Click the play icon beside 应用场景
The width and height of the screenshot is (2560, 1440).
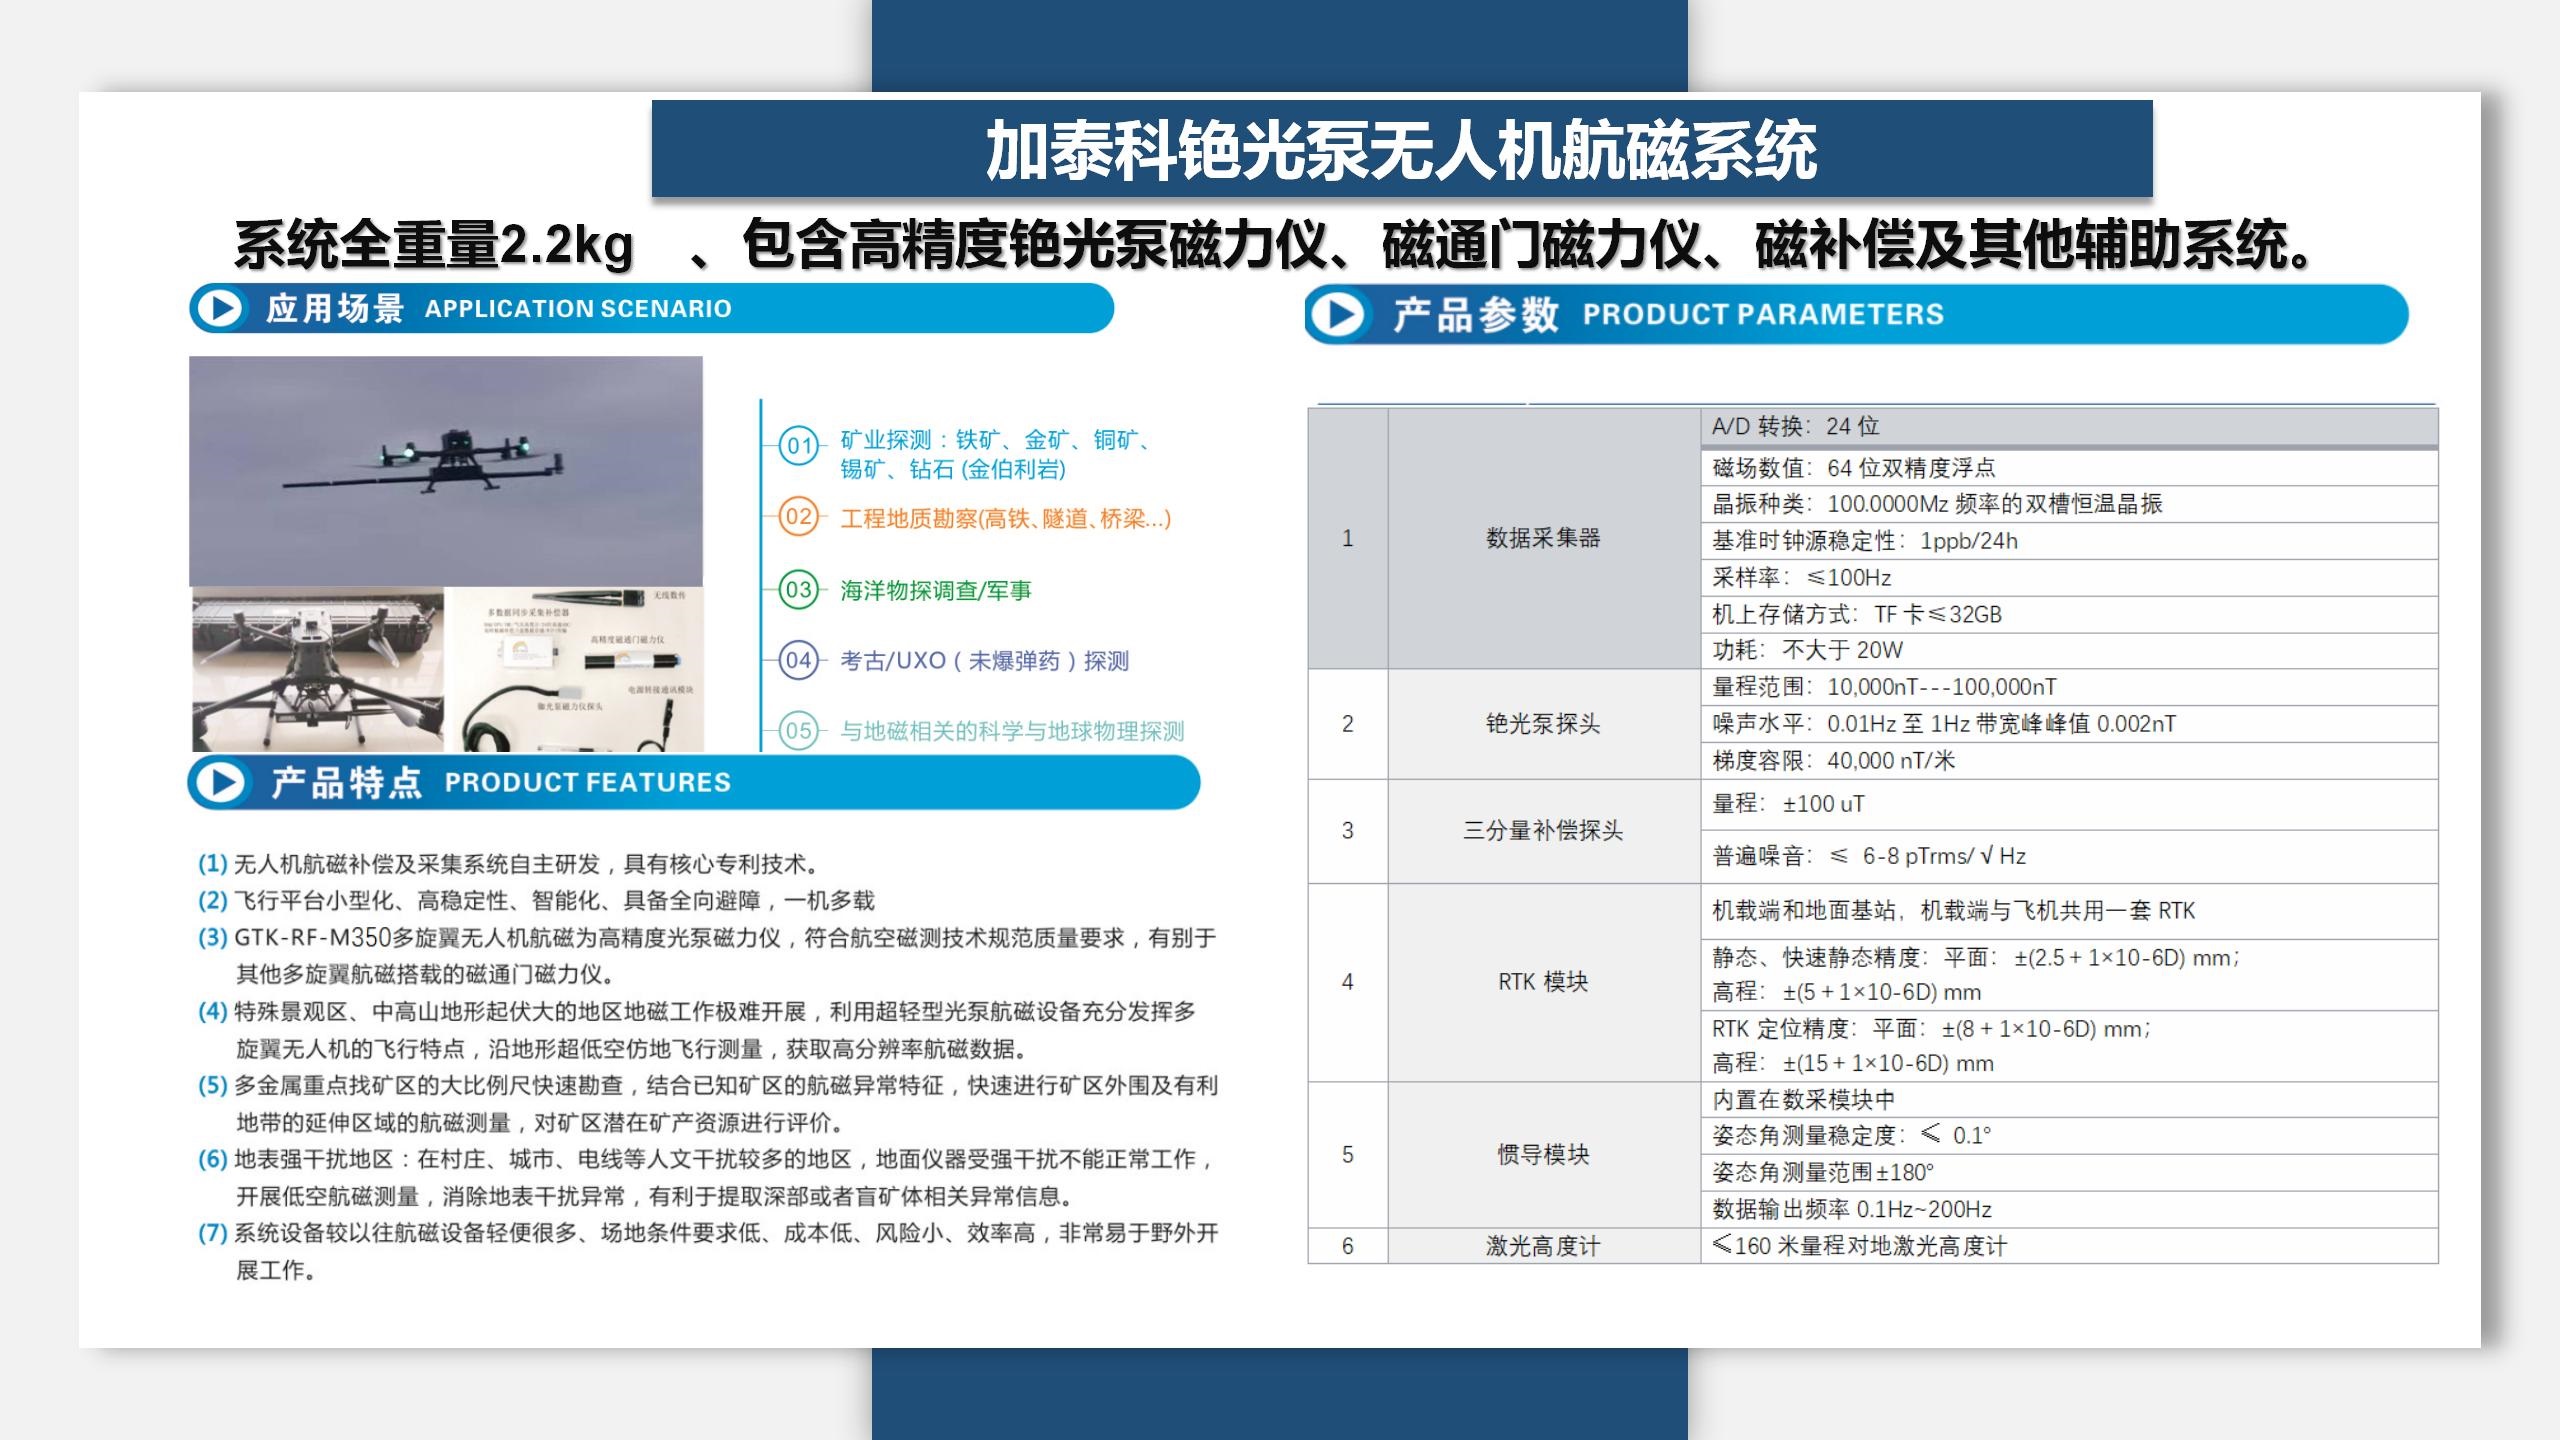coord(220,308)
